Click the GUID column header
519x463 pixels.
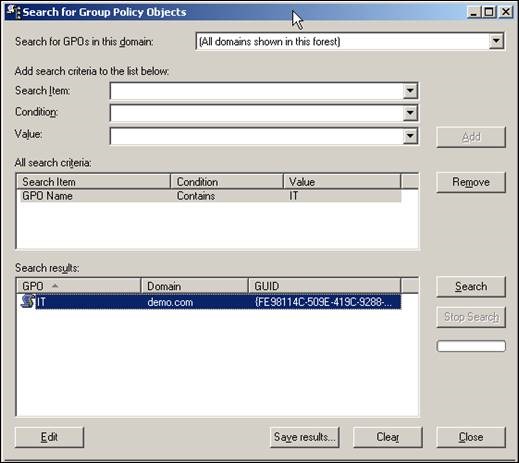point(324,286)
